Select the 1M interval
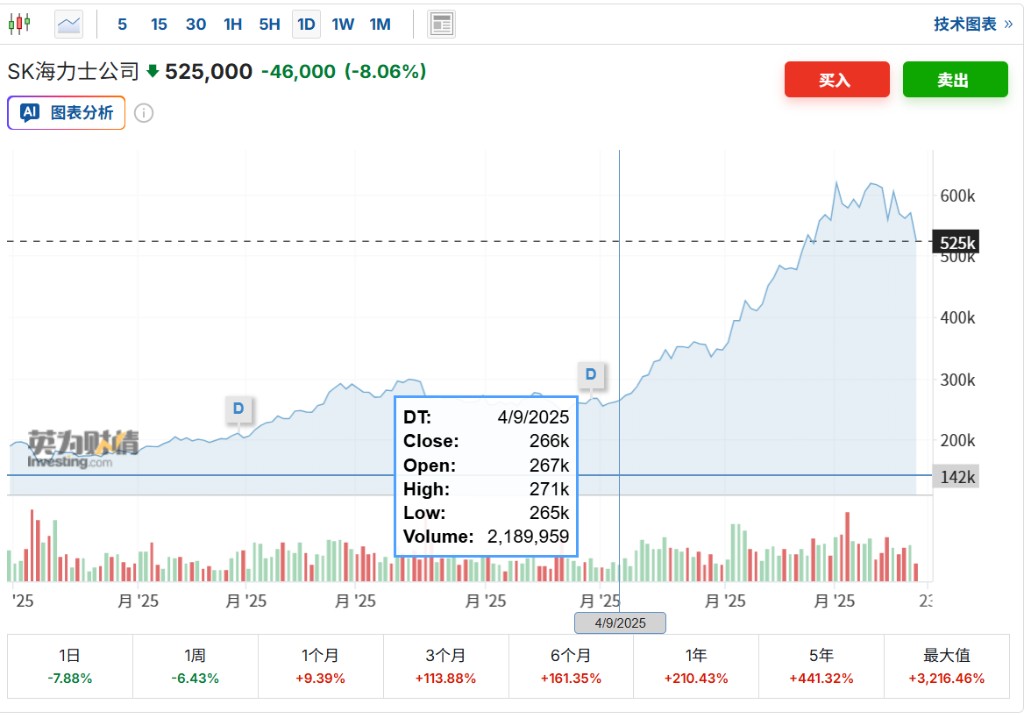 380,24
